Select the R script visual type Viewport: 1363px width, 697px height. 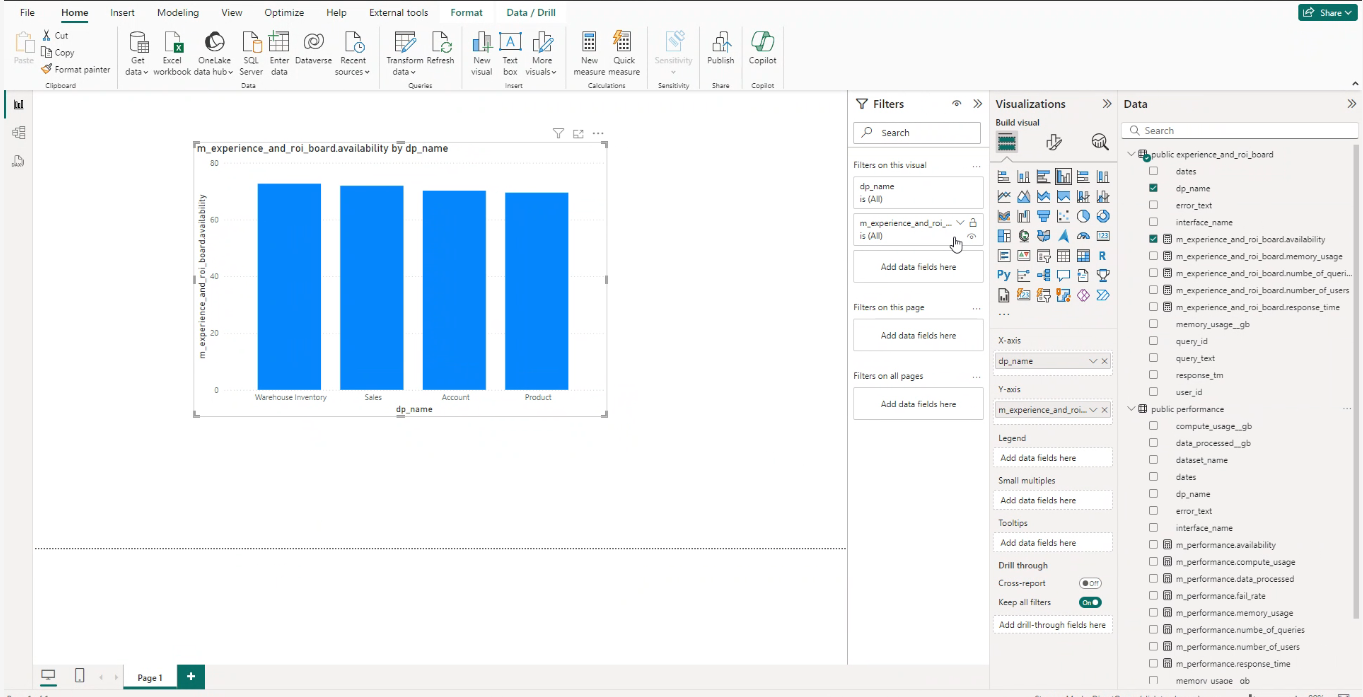(x=1103, y=256)
